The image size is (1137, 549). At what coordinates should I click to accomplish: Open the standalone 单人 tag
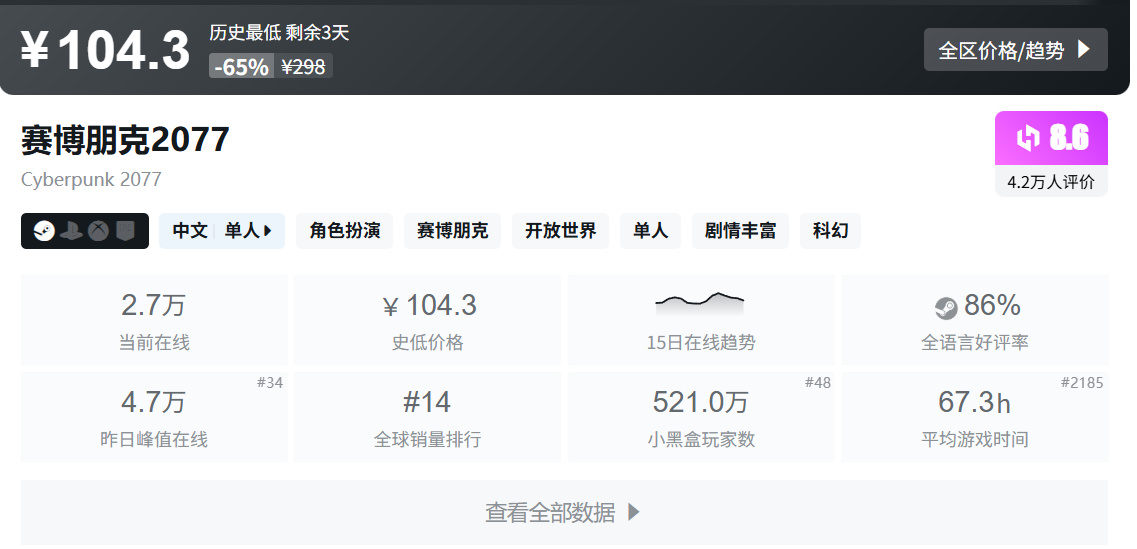(650, 231)
